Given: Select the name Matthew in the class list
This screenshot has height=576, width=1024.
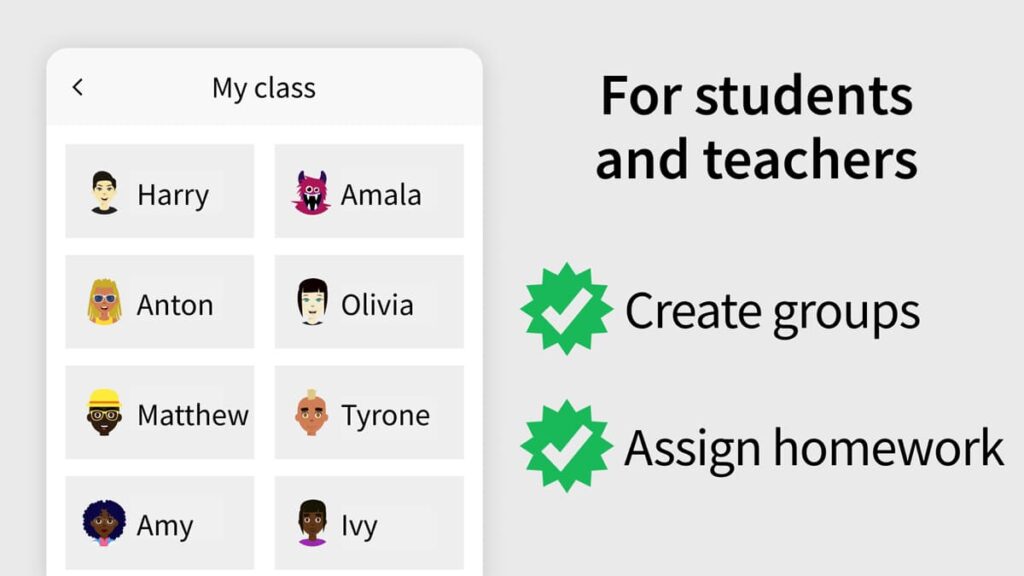Looking at the screenshot, I should (193, 415).
